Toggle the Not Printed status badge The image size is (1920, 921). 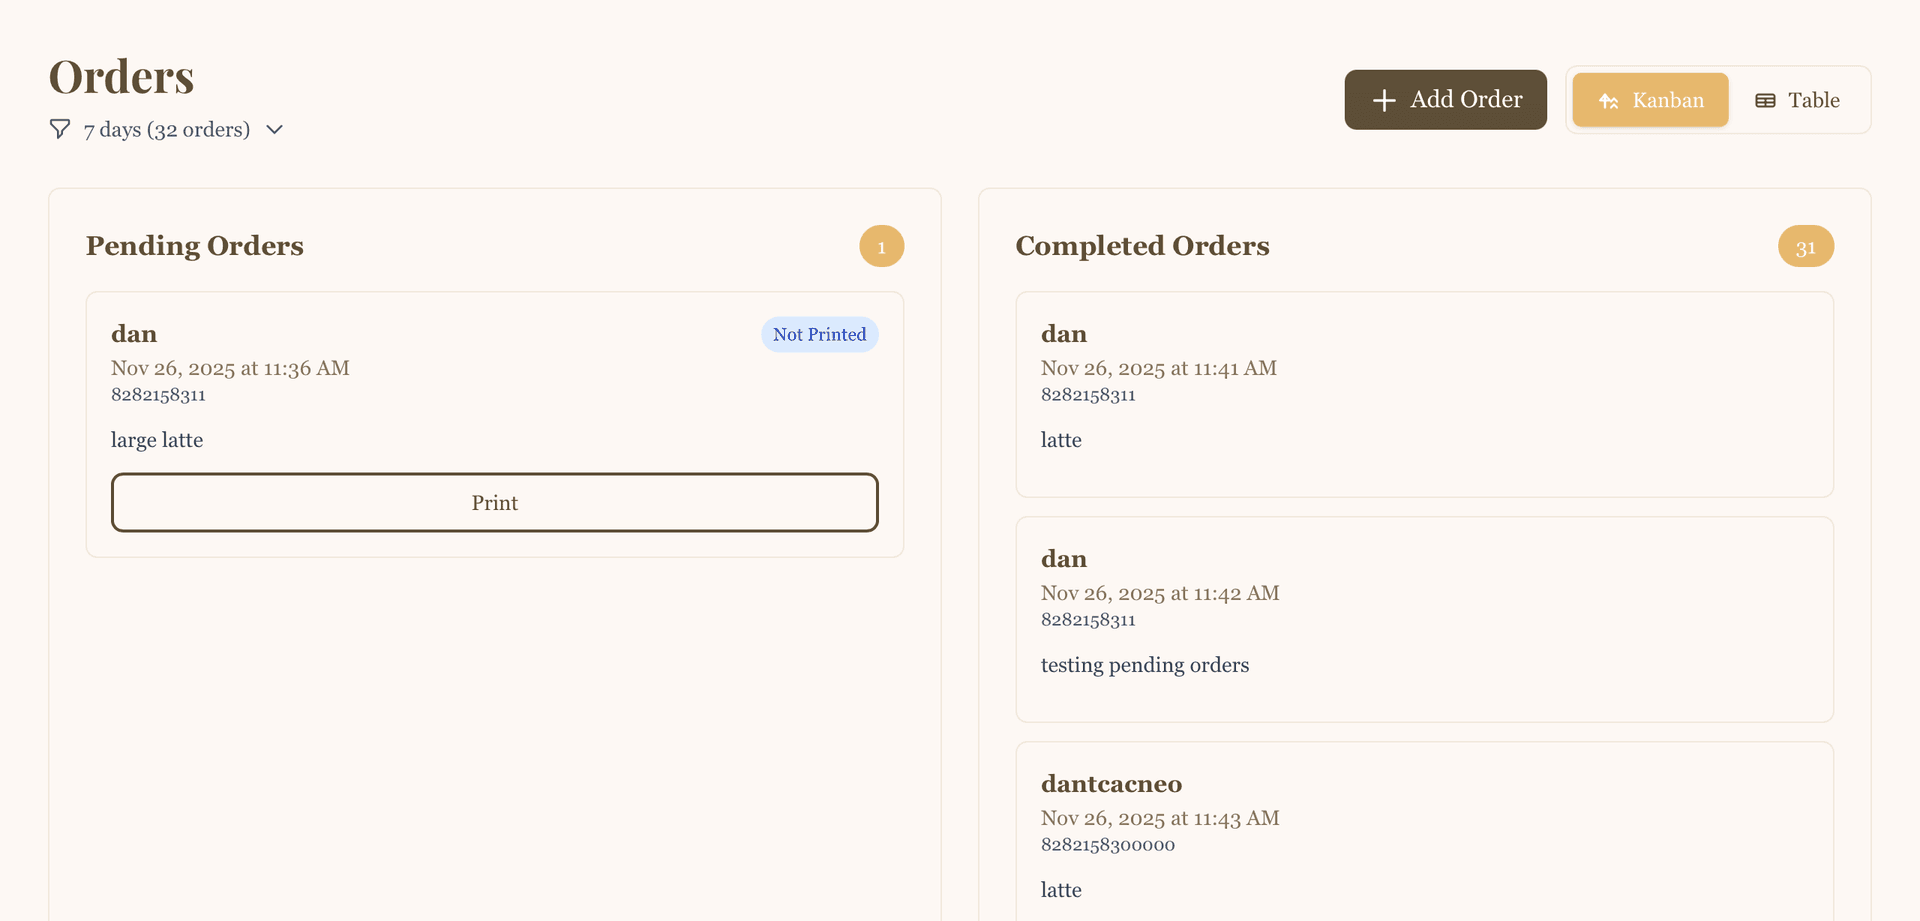pos(819,334)
